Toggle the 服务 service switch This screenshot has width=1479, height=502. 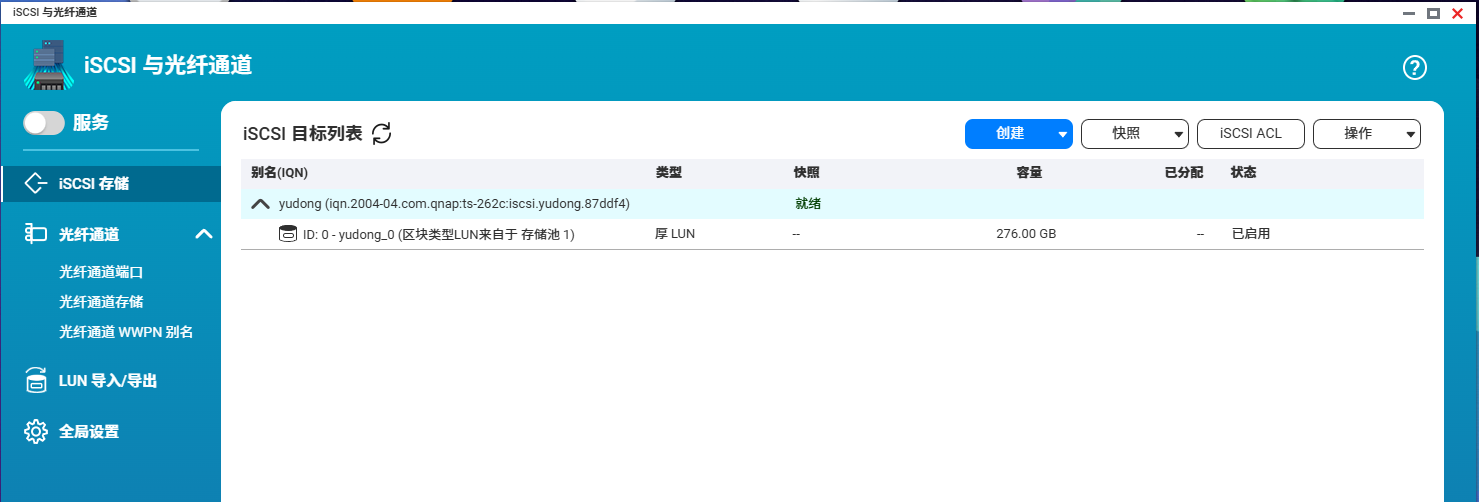(44, 123)
